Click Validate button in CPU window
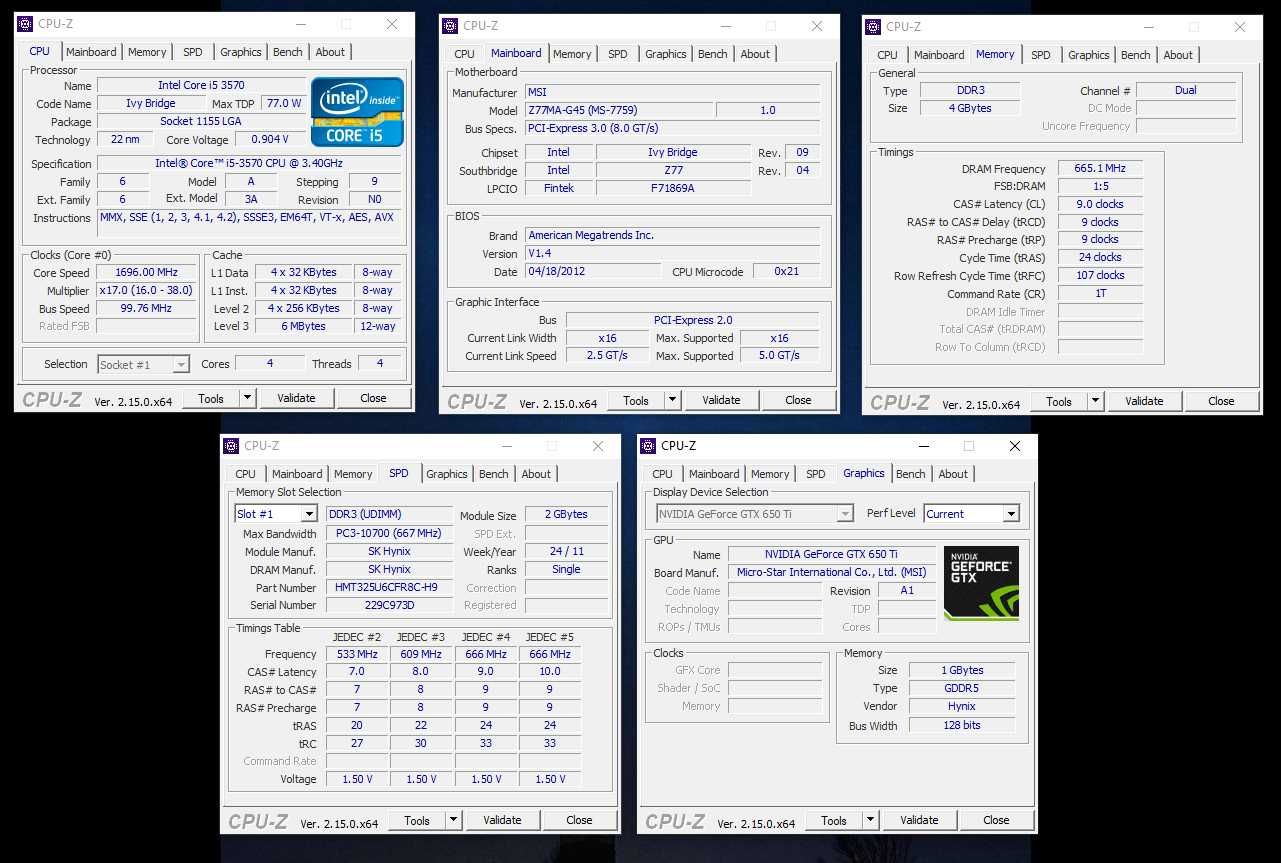1281x863 pixels. tap(296, 398)
